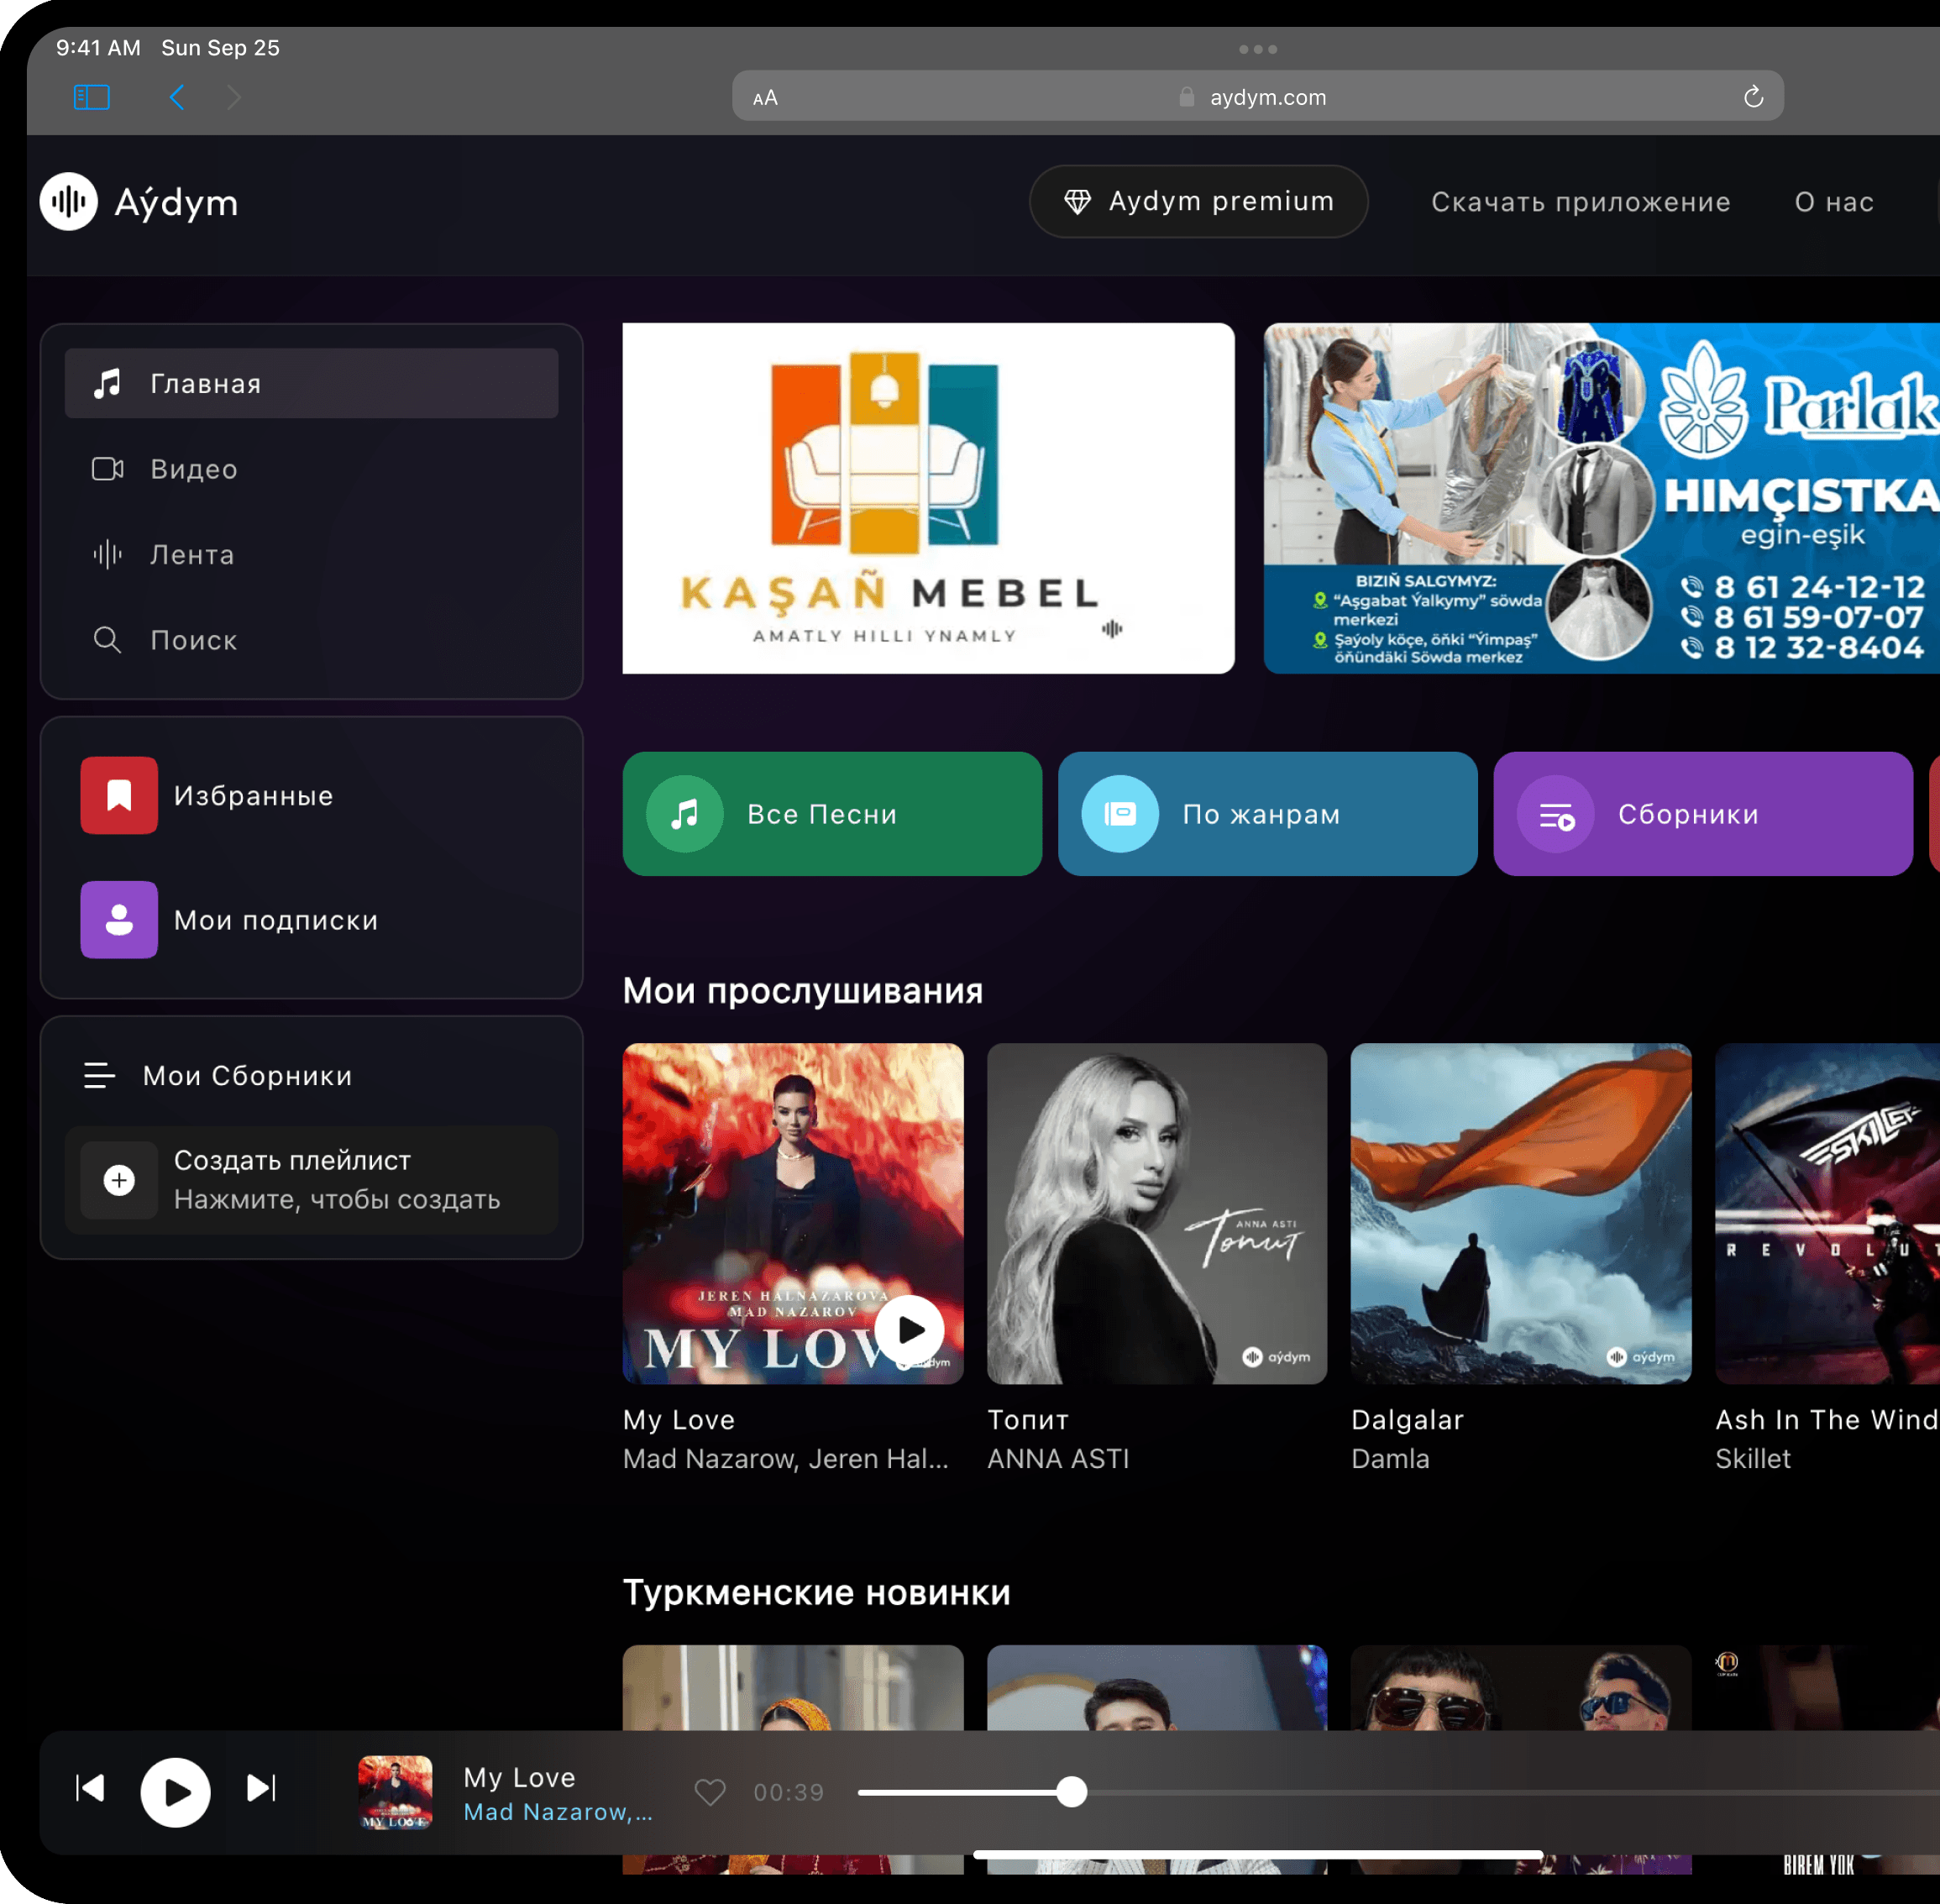Click the green music note icon
The height and width of the screenshot is (1904, 1940).
point(685,814)
